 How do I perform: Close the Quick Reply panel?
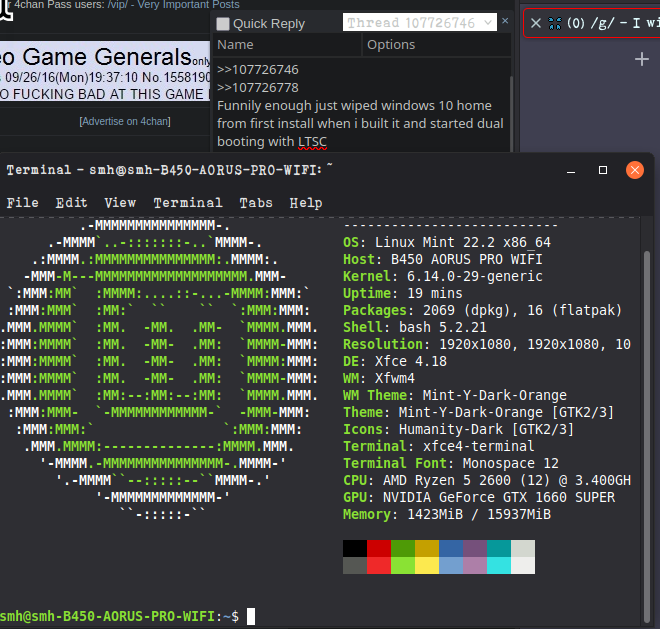coord(505,21)
